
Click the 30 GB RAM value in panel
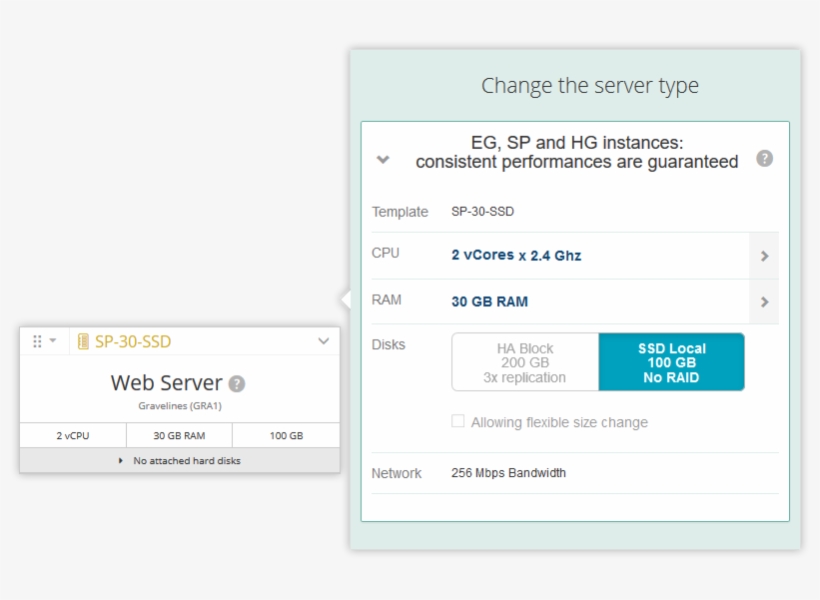[x=489, y=302]
